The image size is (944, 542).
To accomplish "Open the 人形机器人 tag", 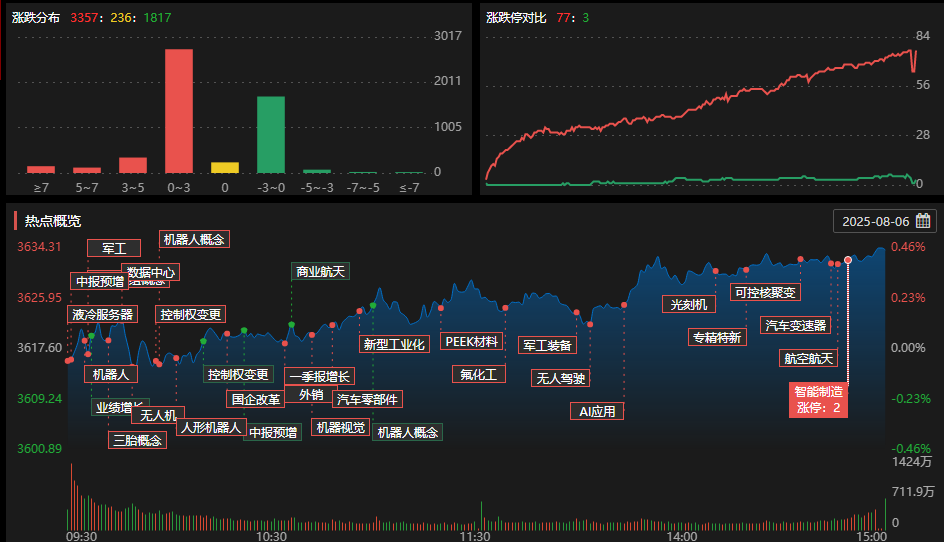I will (x=211, y=427).
